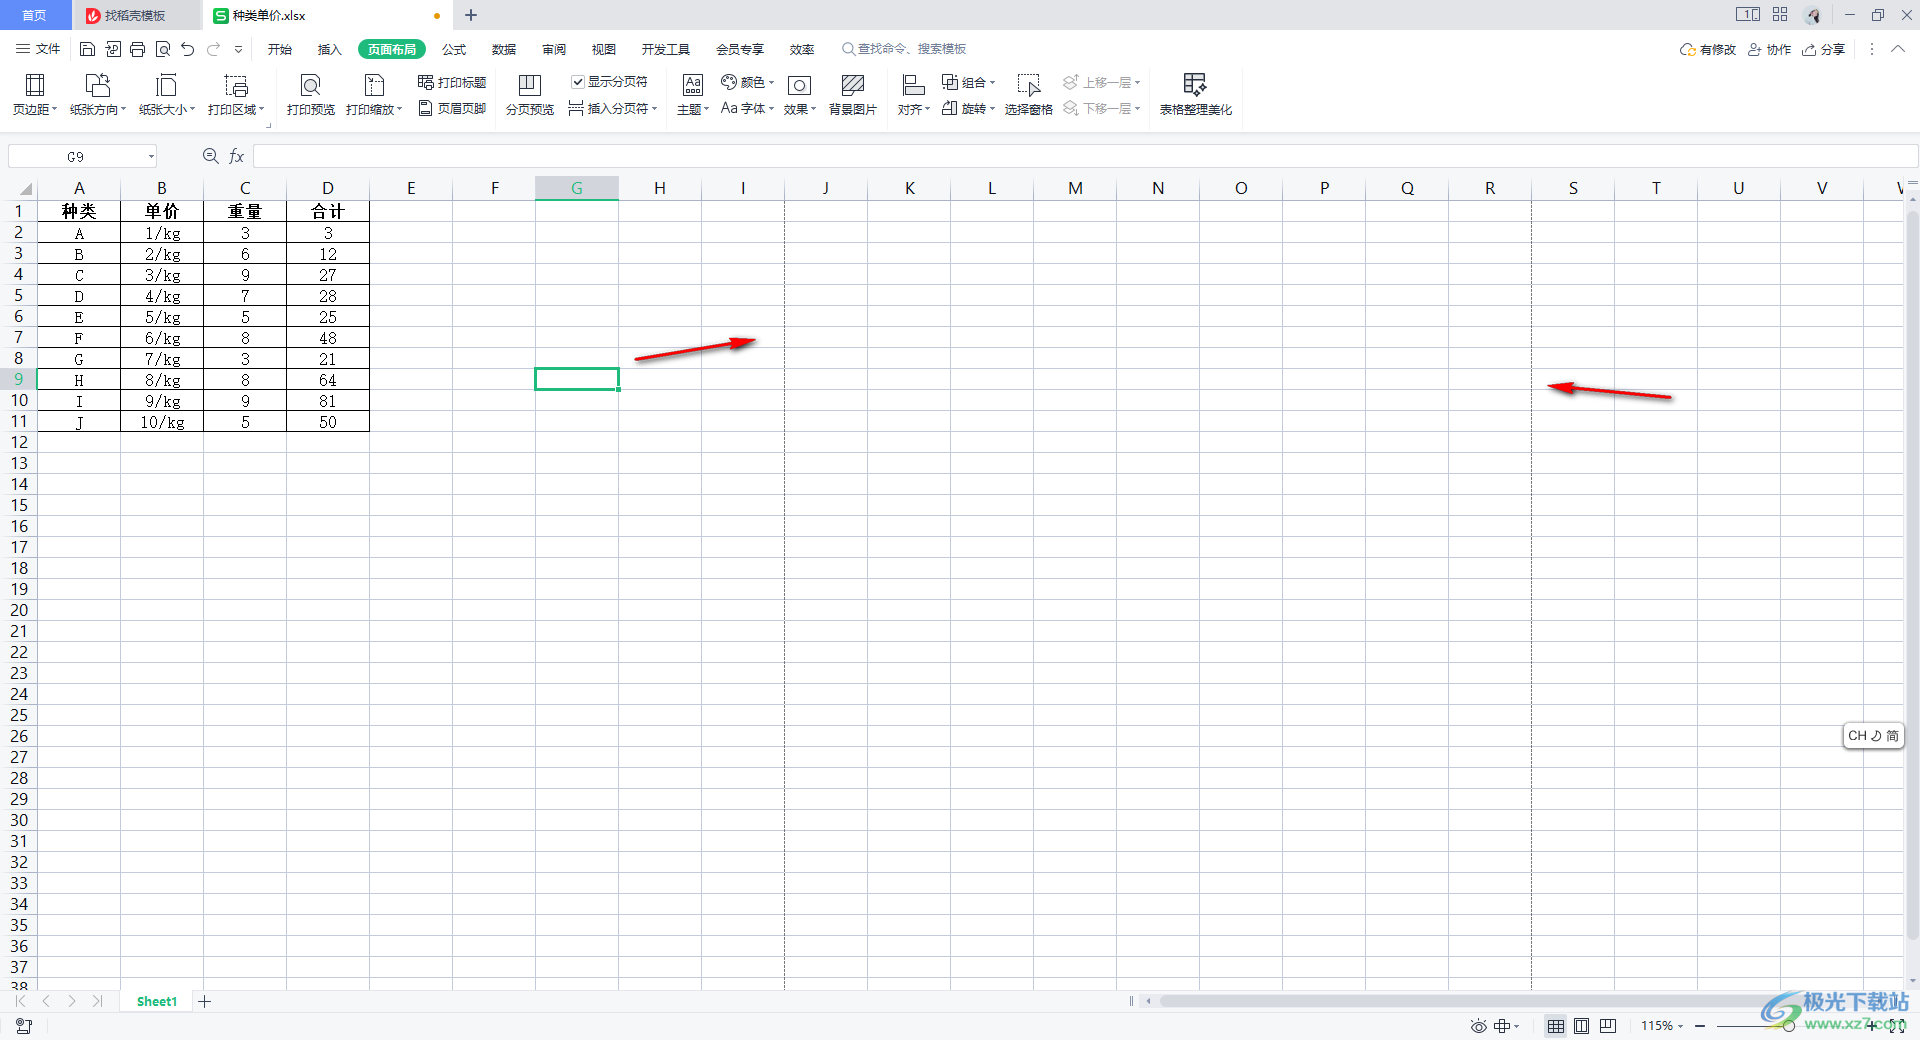This screenshot has width=1920, height=1040.
Task: Toggle the 显示分页符 checkbox
Action: coord(578,82)
